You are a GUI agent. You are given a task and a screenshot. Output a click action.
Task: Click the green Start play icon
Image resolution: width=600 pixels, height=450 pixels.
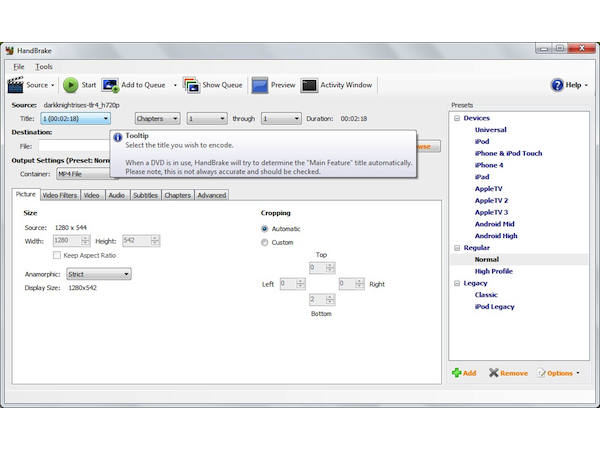70,85
